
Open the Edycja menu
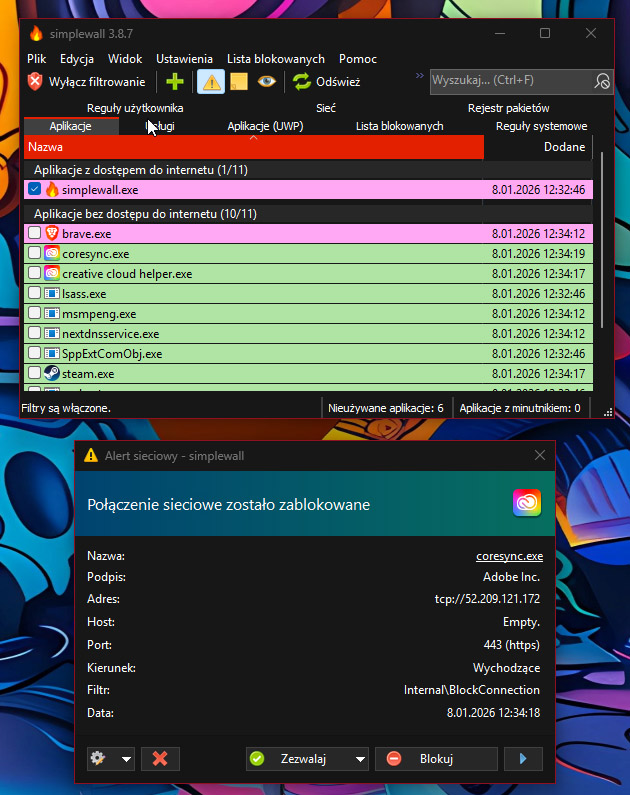tap(77, 59)
